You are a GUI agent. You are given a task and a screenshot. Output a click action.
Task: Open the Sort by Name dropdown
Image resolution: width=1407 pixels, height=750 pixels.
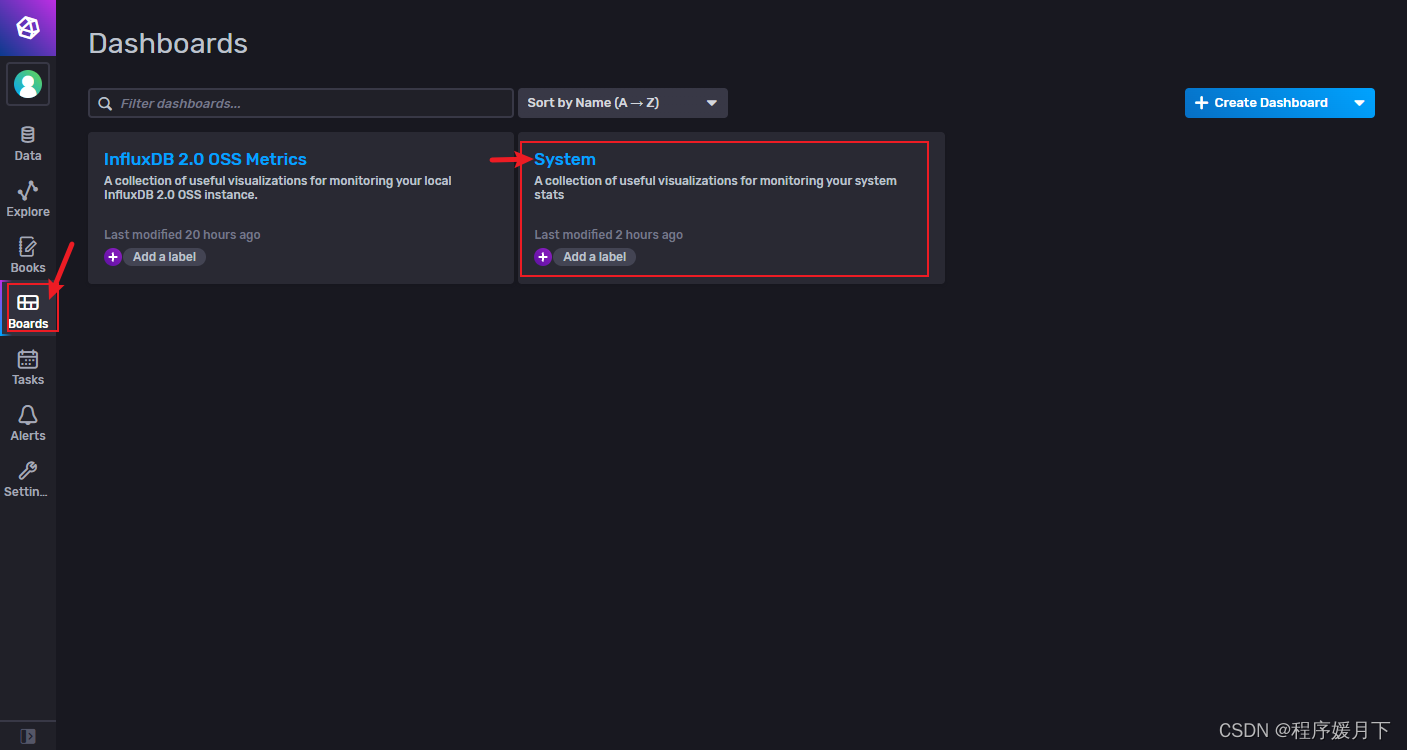coord(622,103)
